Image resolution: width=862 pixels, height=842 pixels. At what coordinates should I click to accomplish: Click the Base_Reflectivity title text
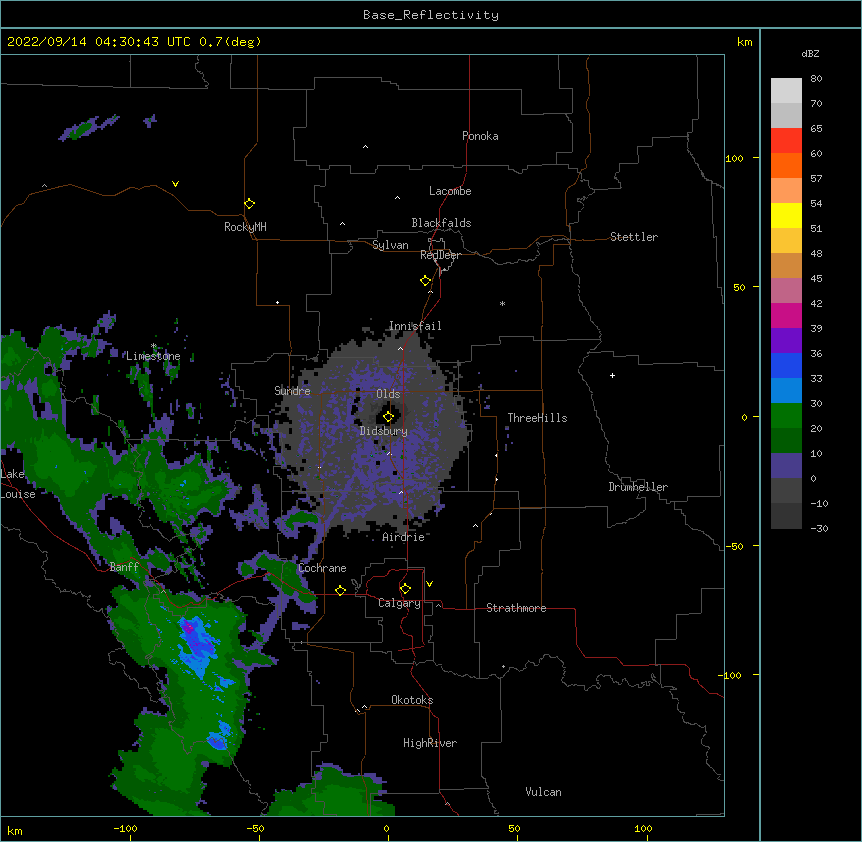(431, 15)
